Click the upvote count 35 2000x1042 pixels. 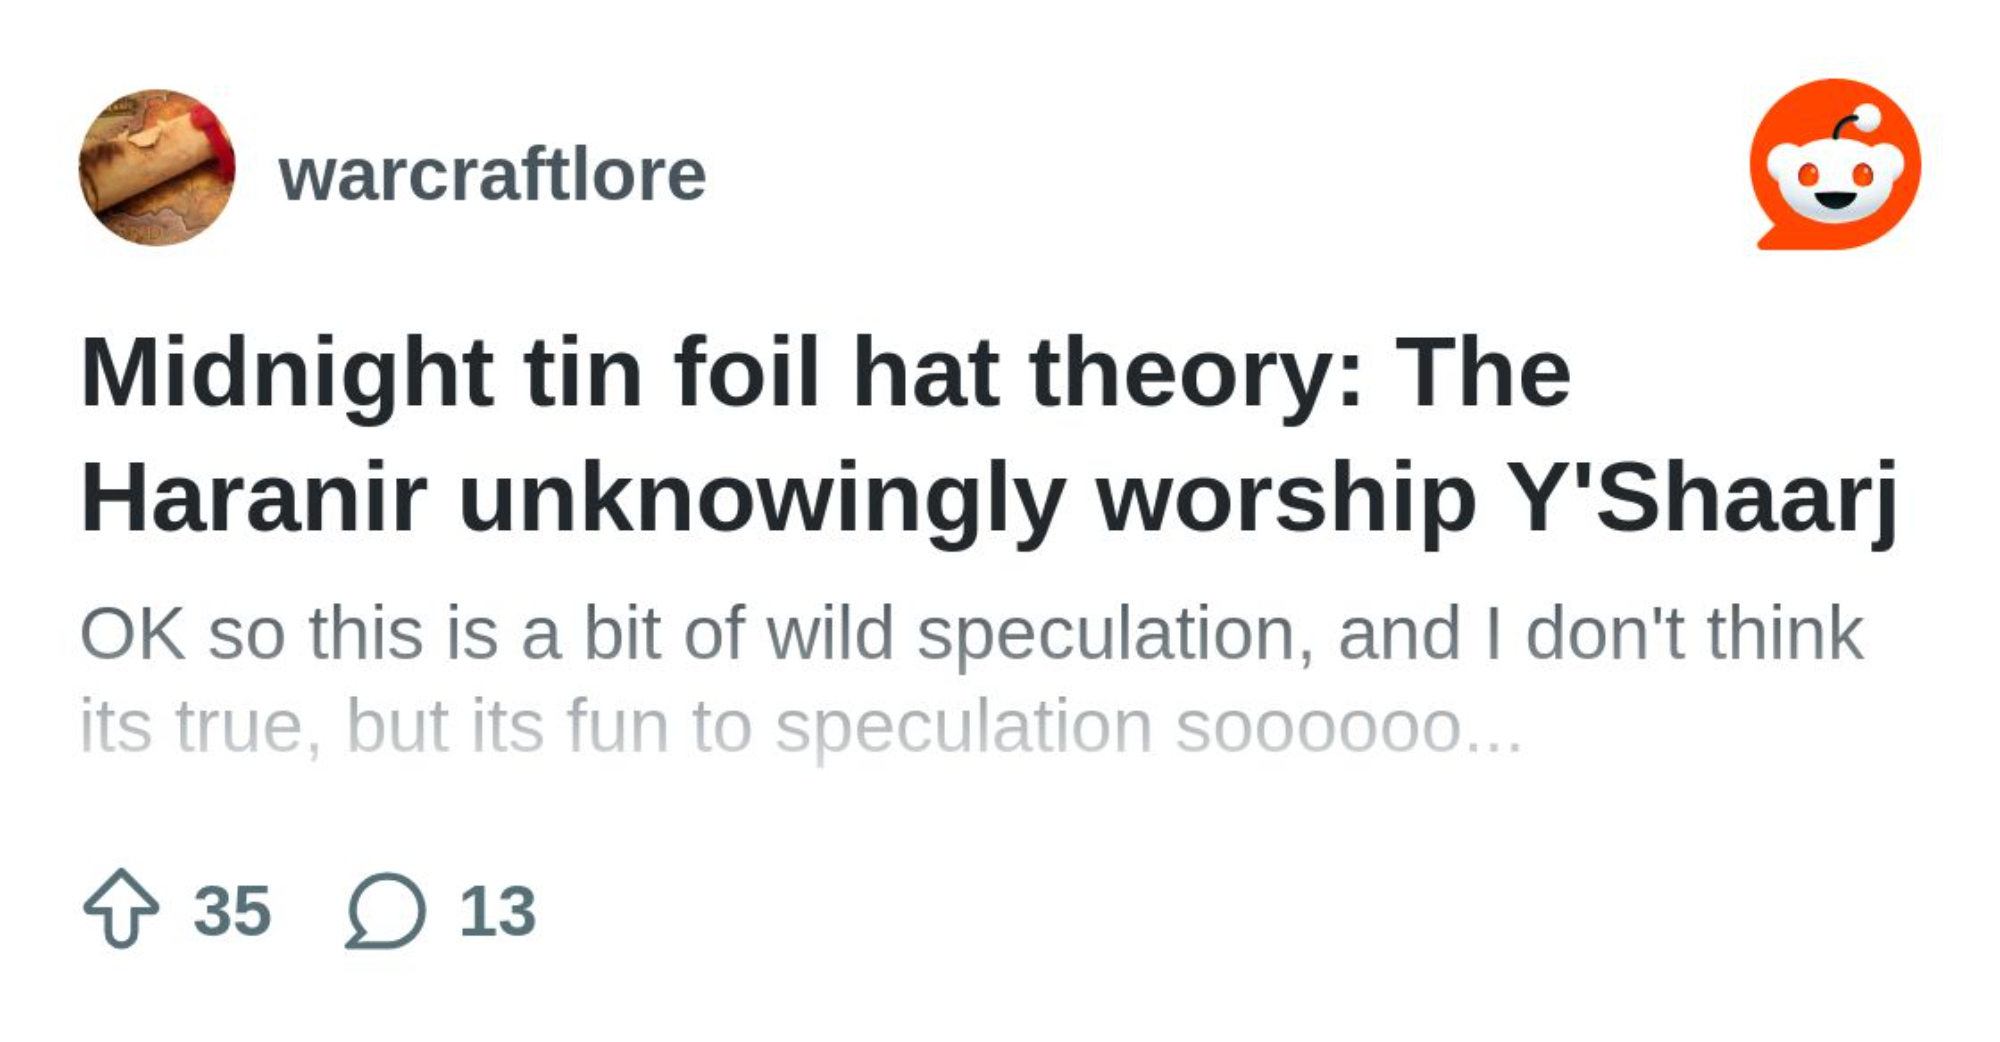click(x=232, y=911)
